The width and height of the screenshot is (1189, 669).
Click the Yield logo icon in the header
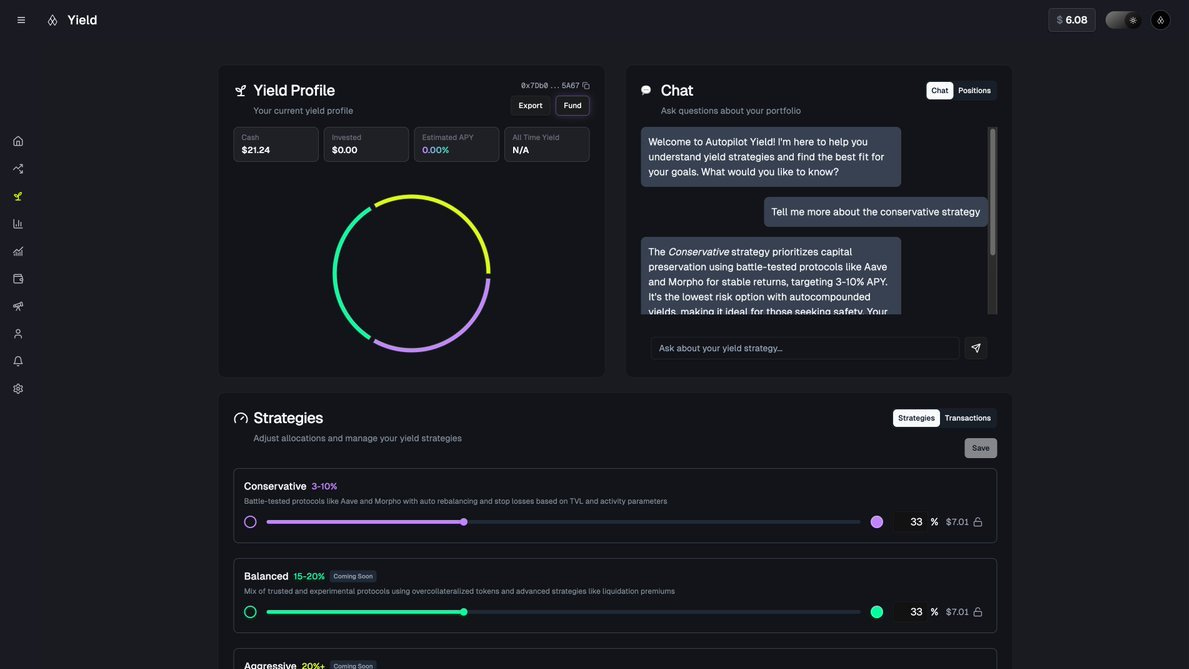click(52, 20)
